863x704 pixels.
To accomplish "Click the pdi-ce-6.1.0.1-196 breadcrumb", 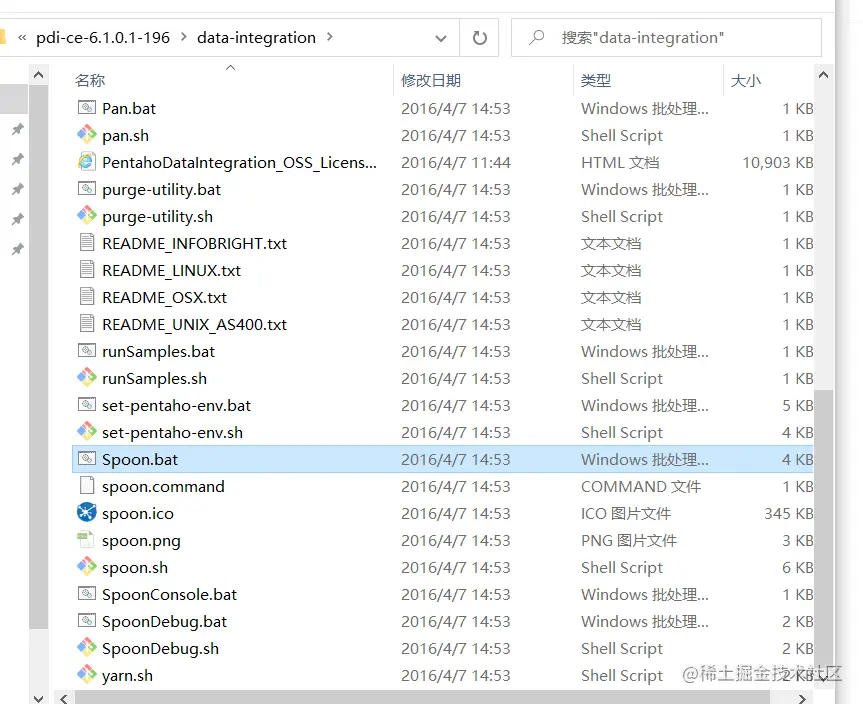I will tap(103, 37).
